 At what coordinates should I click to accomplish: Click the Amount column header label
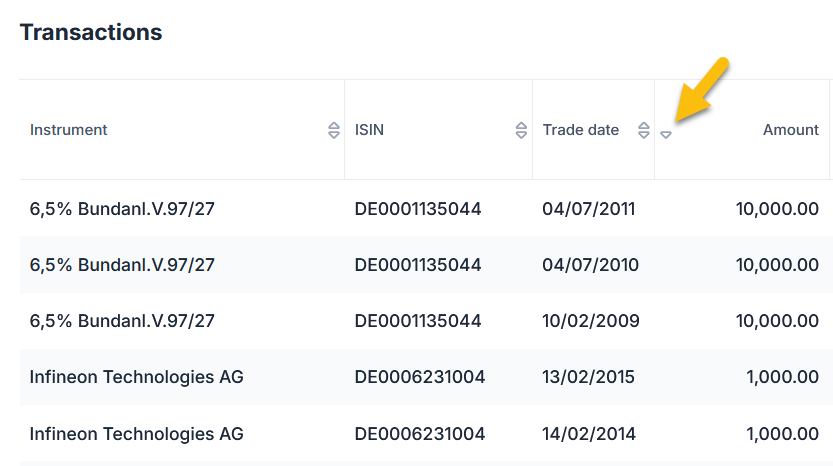(x=791, y=130)
